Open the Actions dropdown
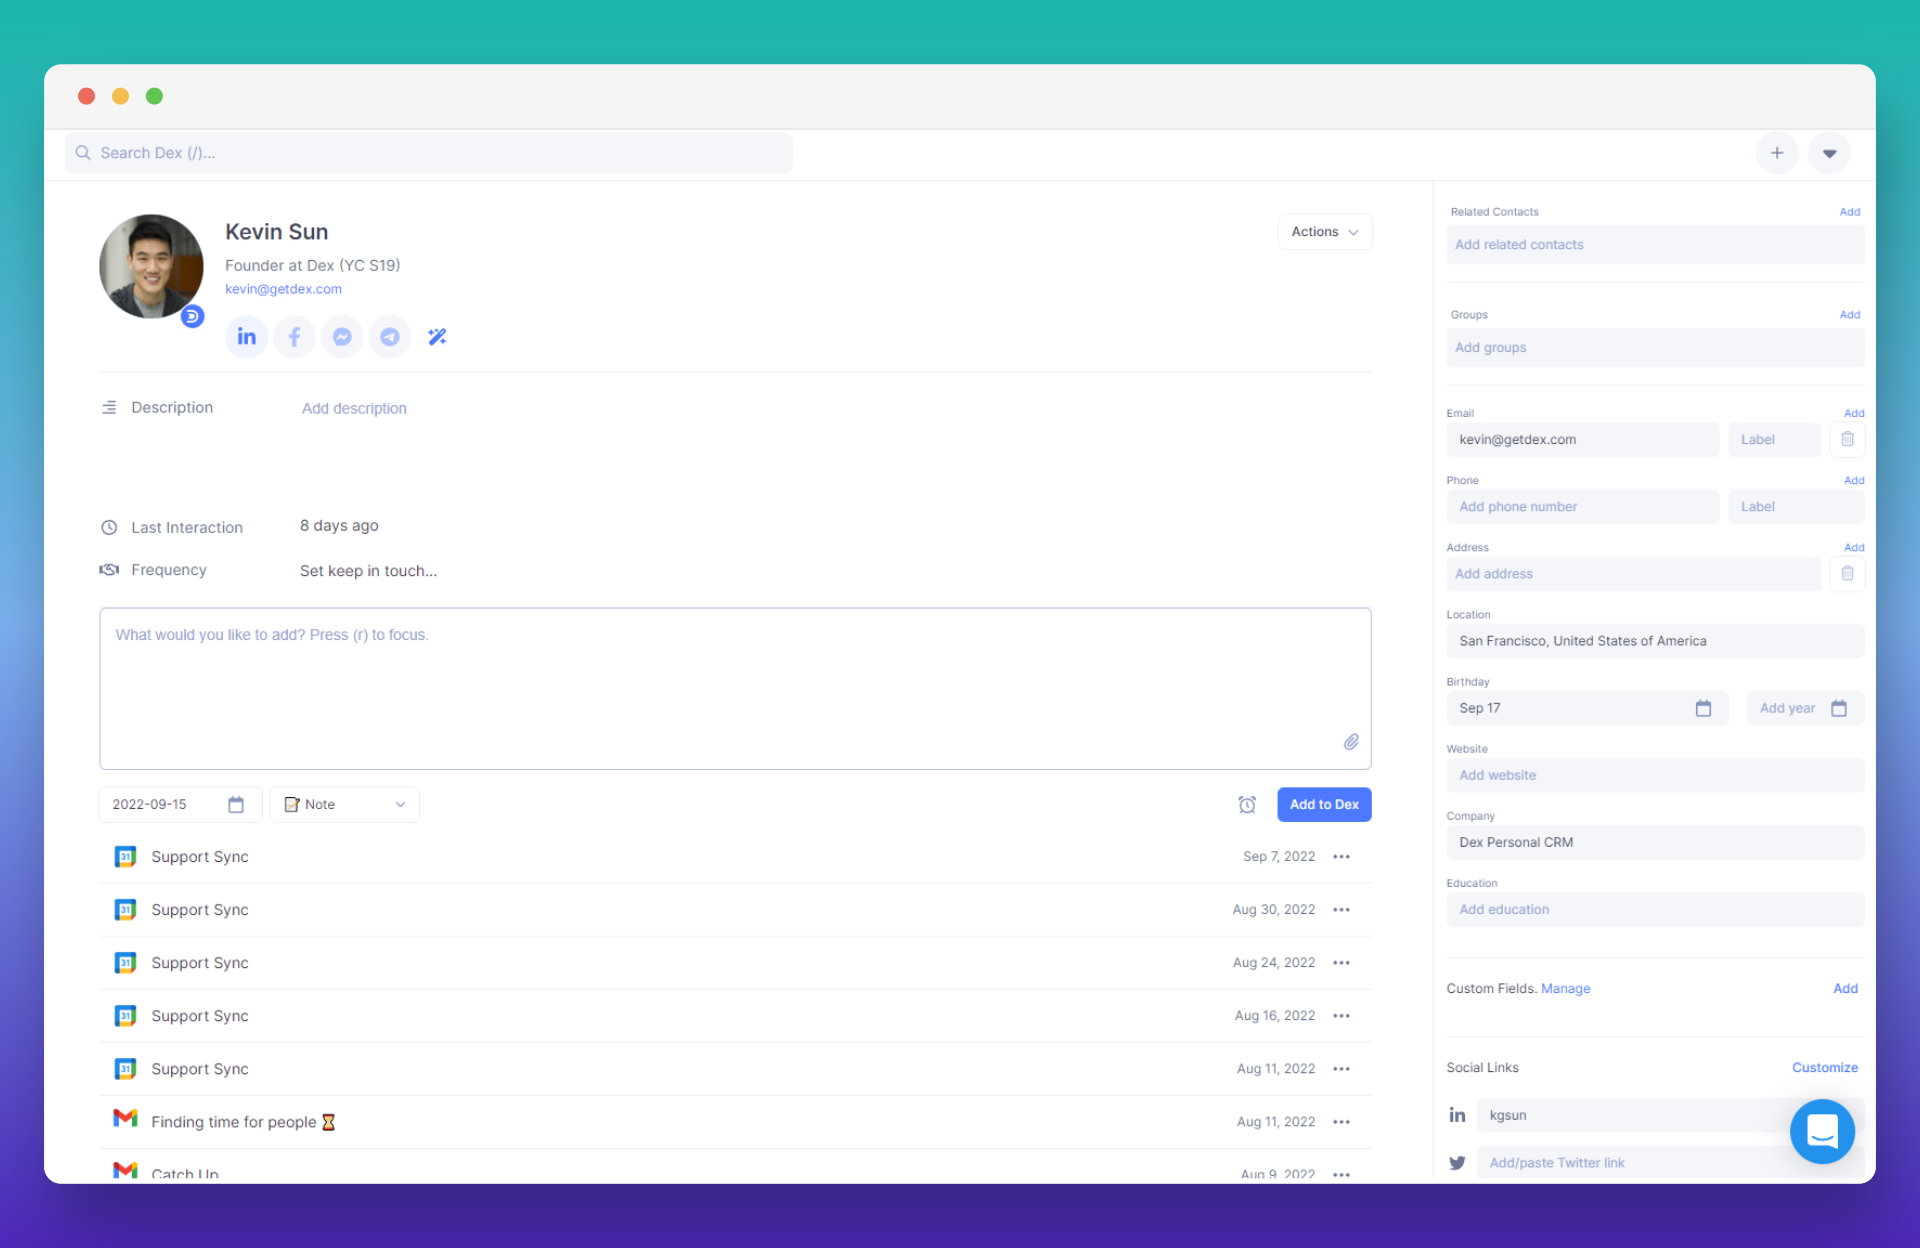1920x1248 pixels. click(x=1324, y=232)
